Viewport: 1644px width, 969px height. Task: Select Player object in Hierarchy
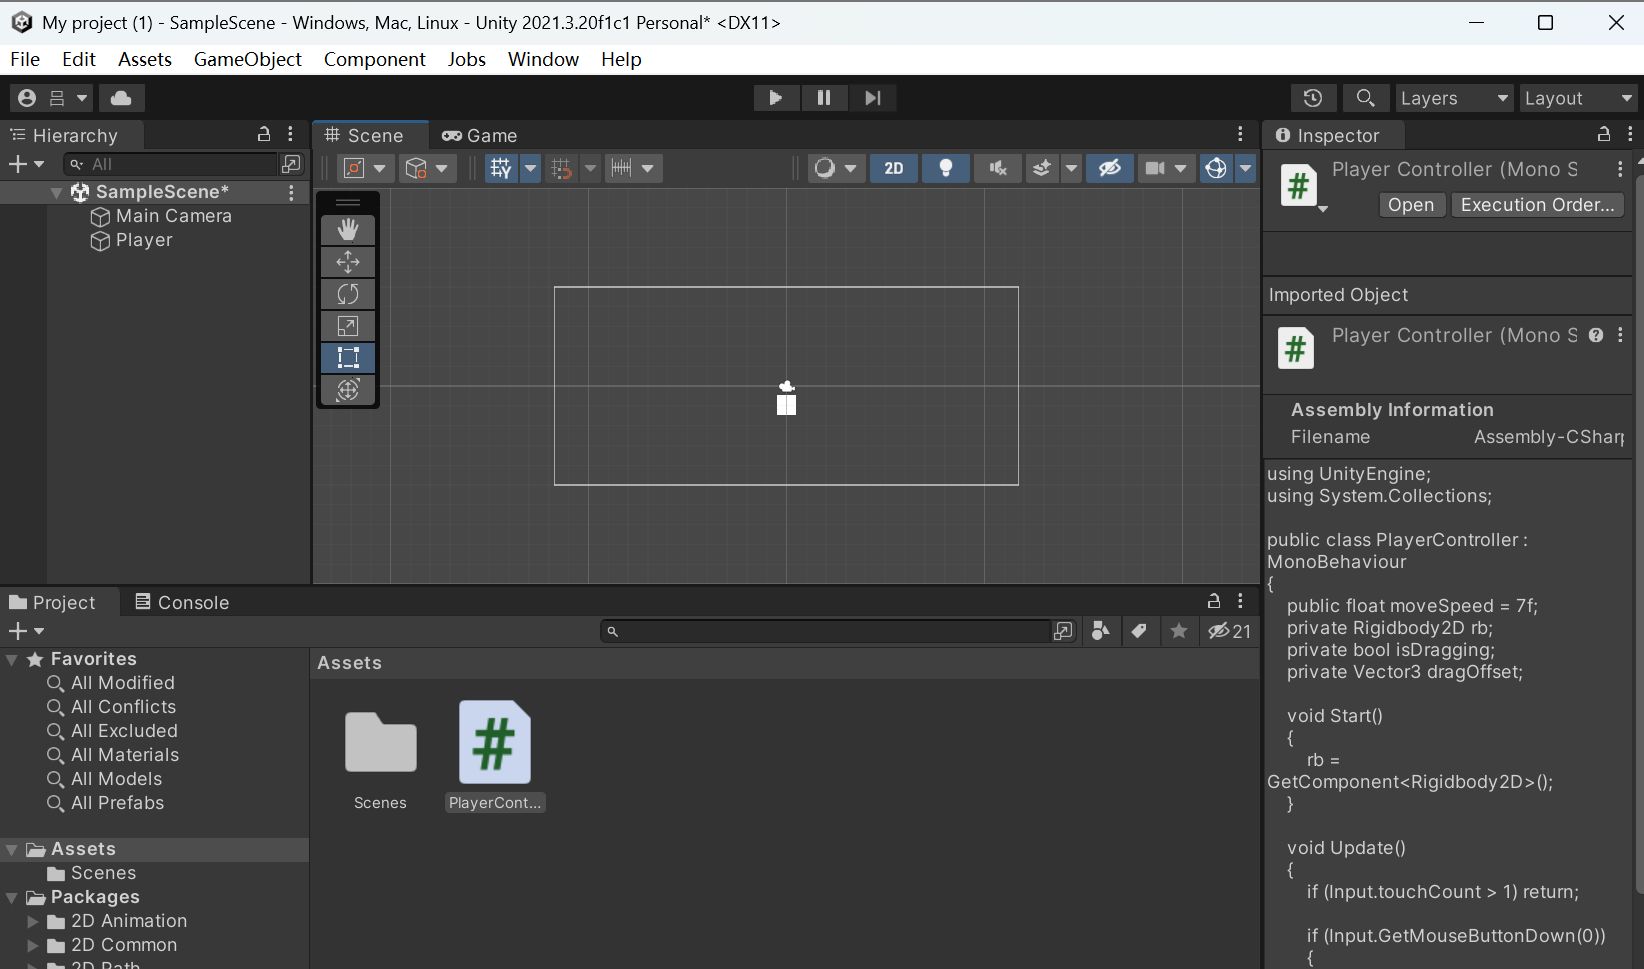[x=144, y=240]
